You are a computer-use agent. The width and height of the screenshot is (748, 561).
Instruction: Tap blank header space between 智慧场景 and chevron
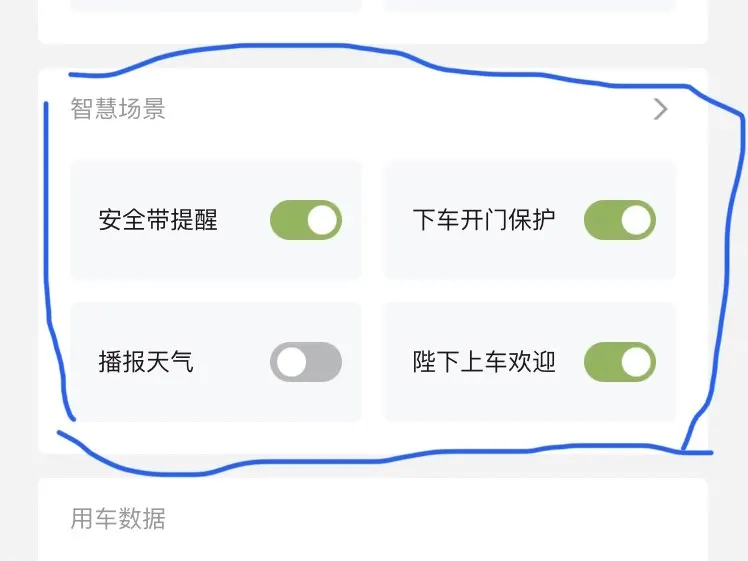[x=409, y=109]
